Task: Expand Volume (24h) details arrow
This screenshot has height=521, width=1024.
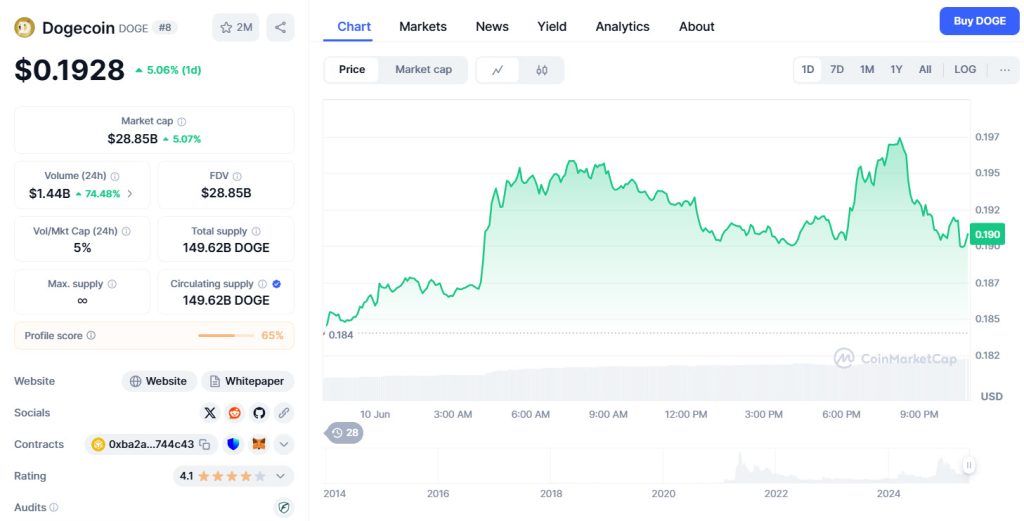Action: [129, 193]
